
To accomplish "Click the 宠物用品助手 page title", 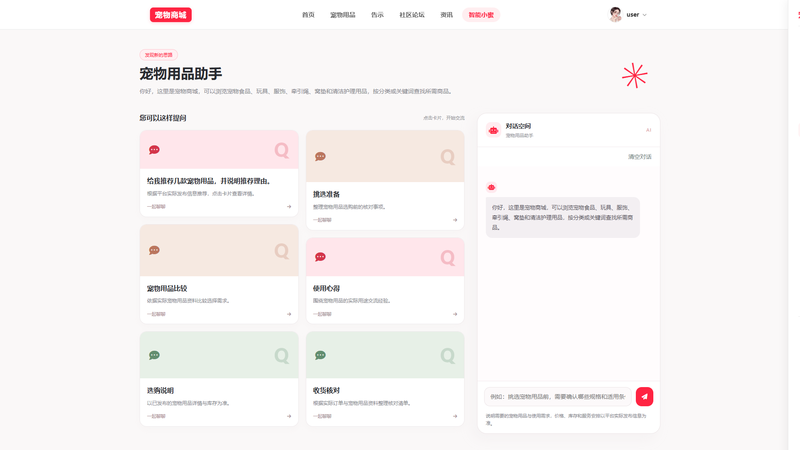I will [181, 74].
